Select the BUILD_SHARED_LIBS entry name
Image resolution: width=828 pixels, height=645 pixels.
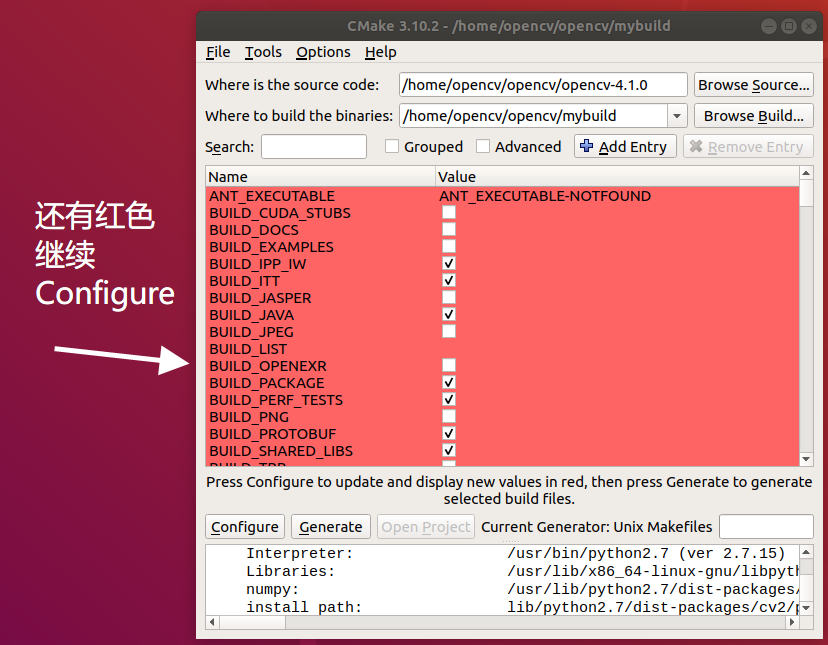coord(281,451)
